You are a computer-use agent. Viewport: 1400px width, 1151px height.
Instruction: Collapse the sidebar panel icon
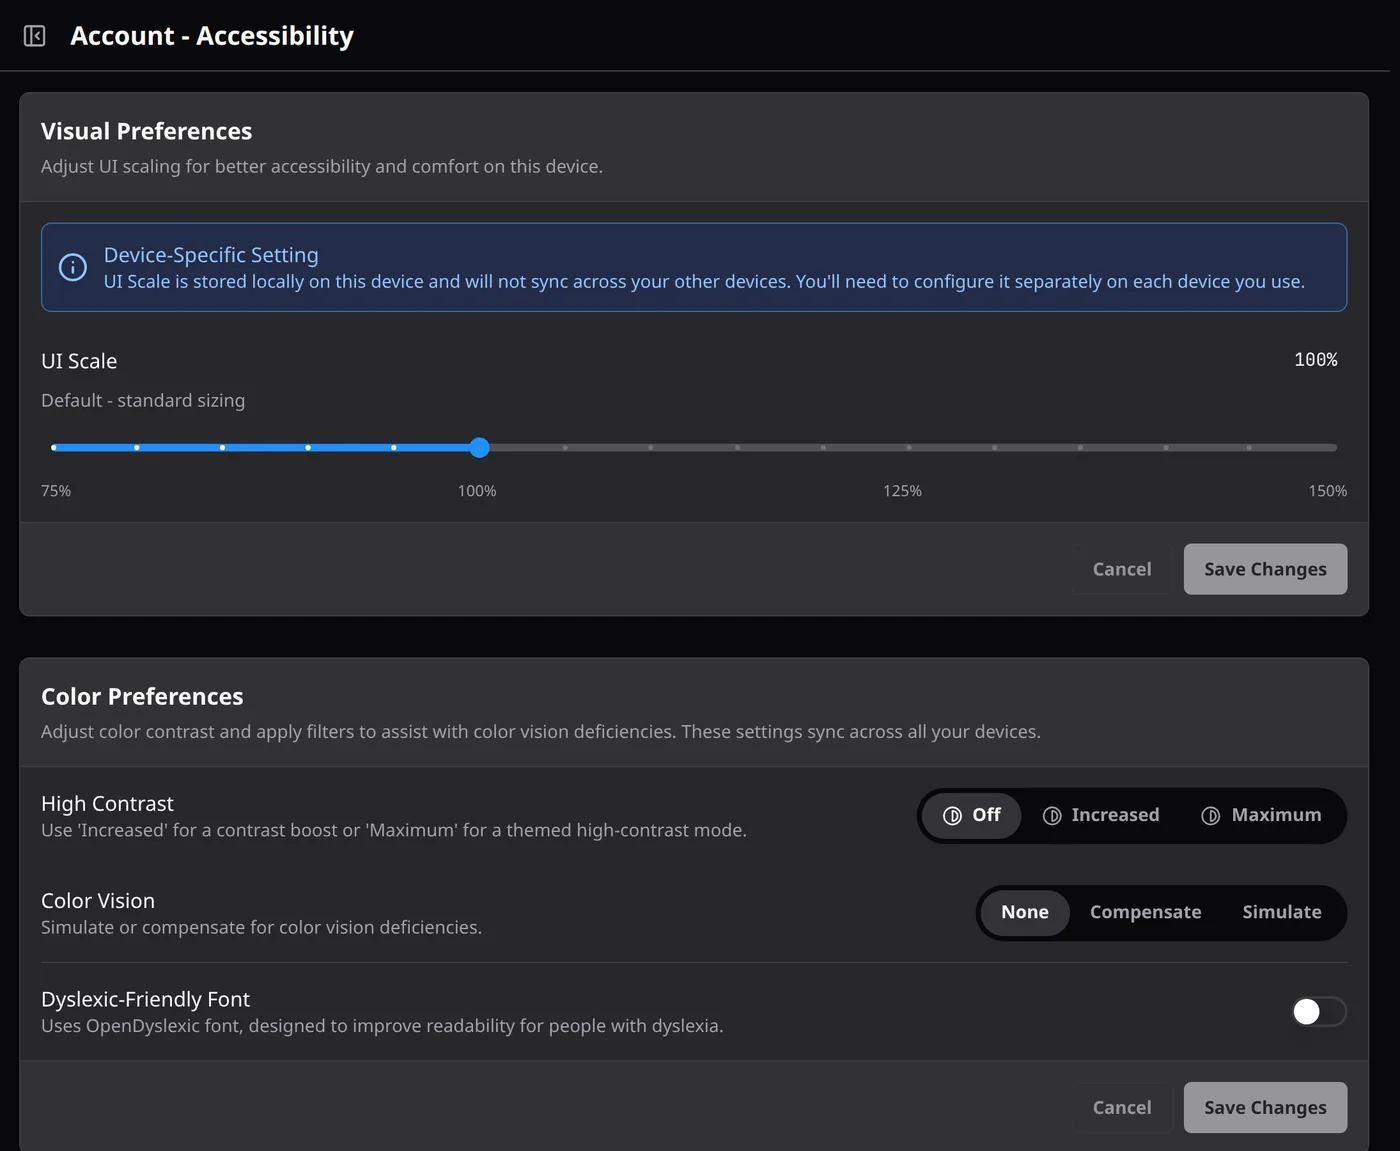pos(35,36)
